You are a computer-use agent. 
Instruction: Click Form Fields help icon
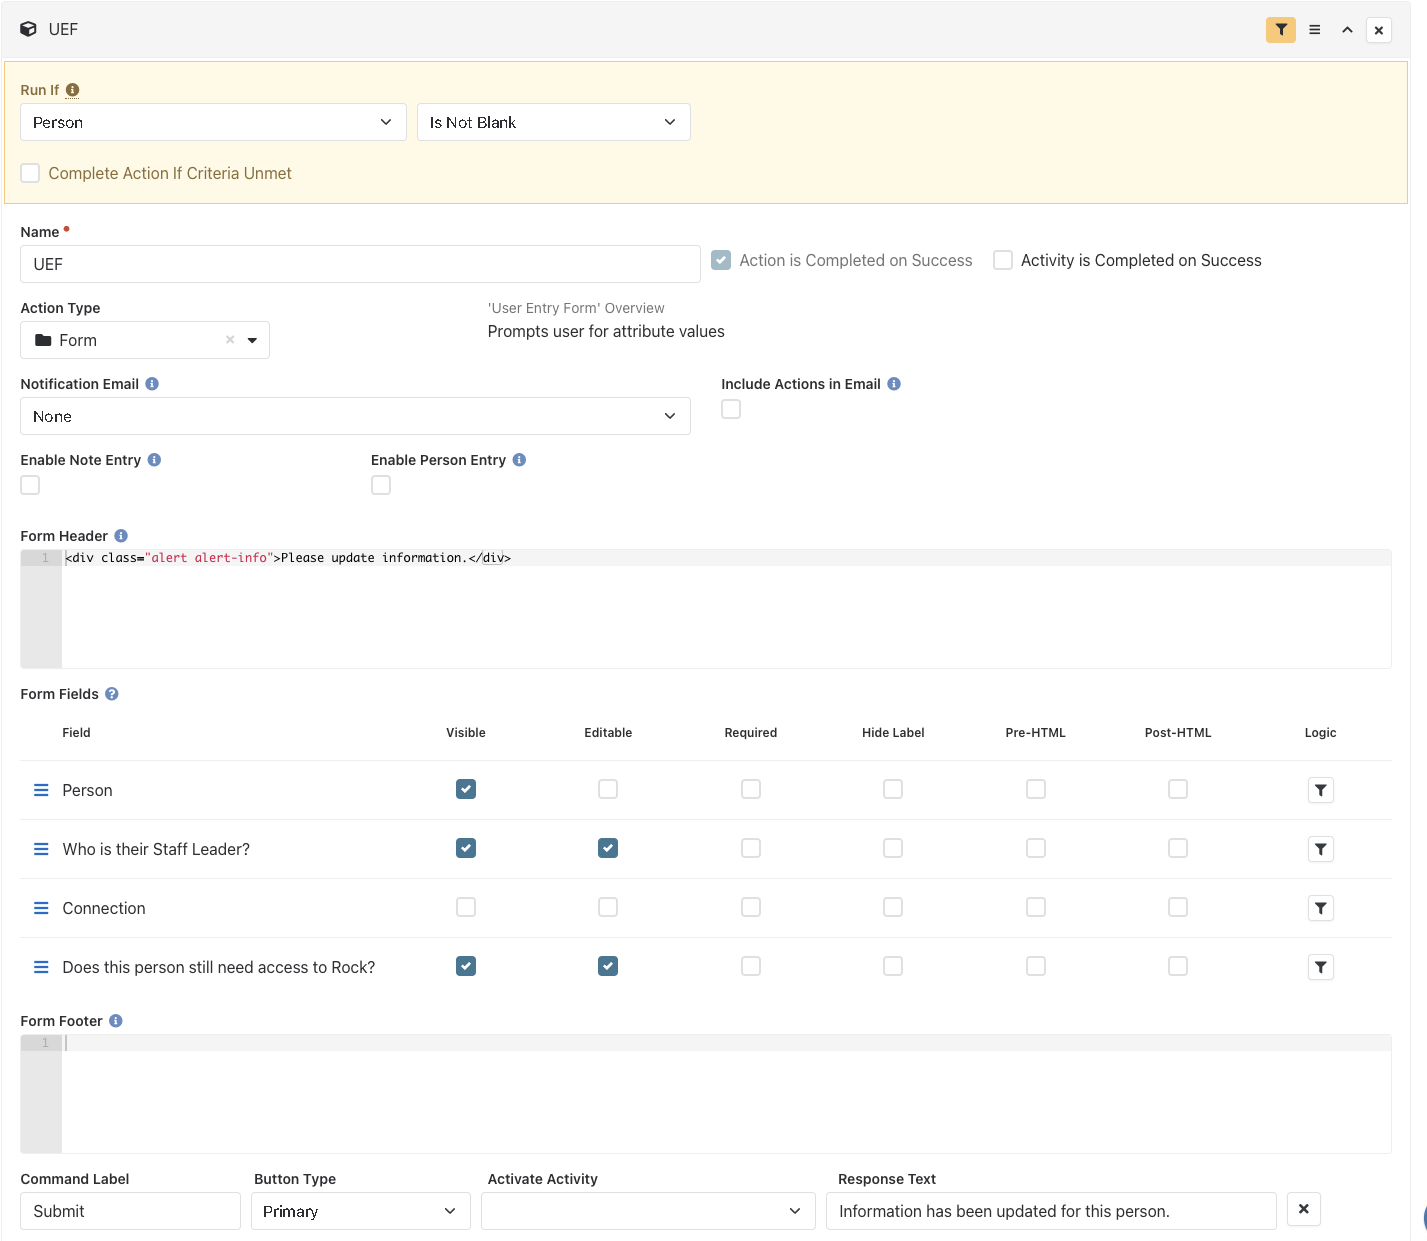[112, 694]
